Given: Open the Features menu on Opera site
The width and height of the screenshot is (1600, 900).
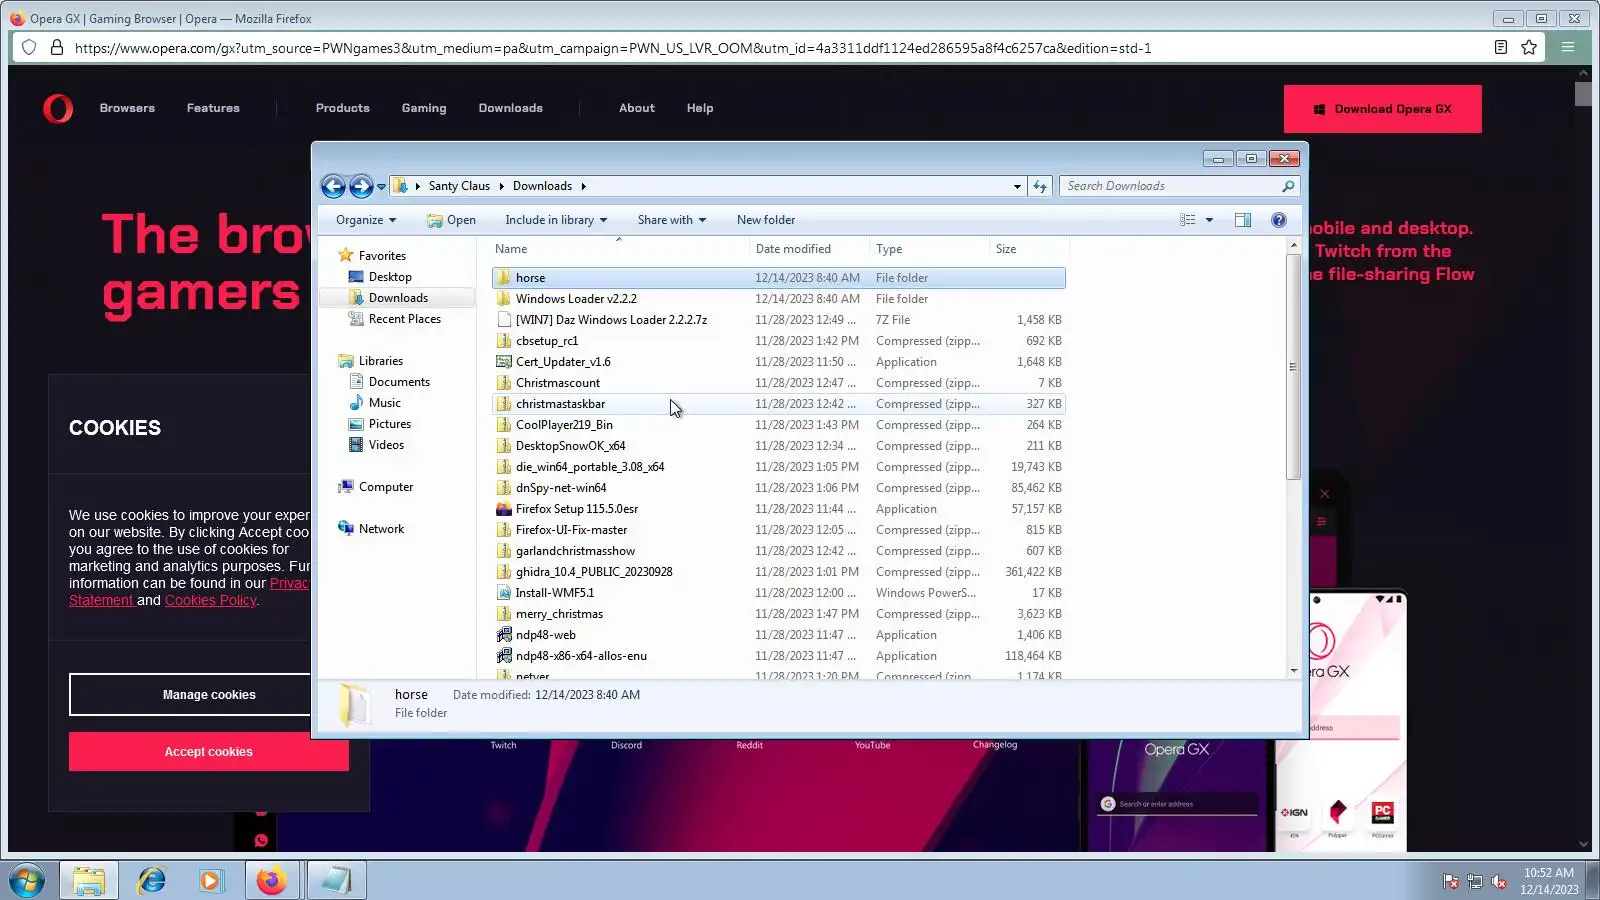Looking at the screenshot, I should point(213,108).
